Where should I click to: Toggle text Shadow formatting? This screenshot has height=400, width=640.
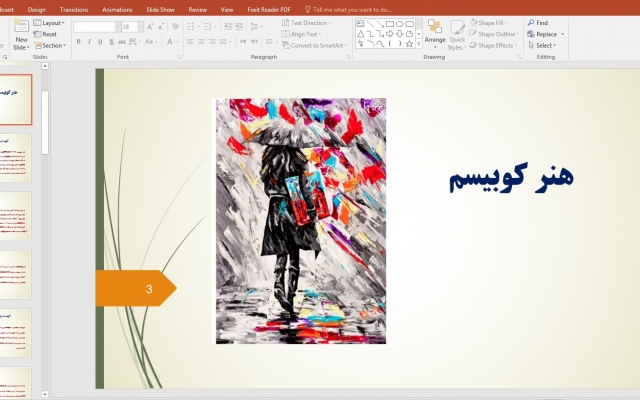tap(111, 42)
